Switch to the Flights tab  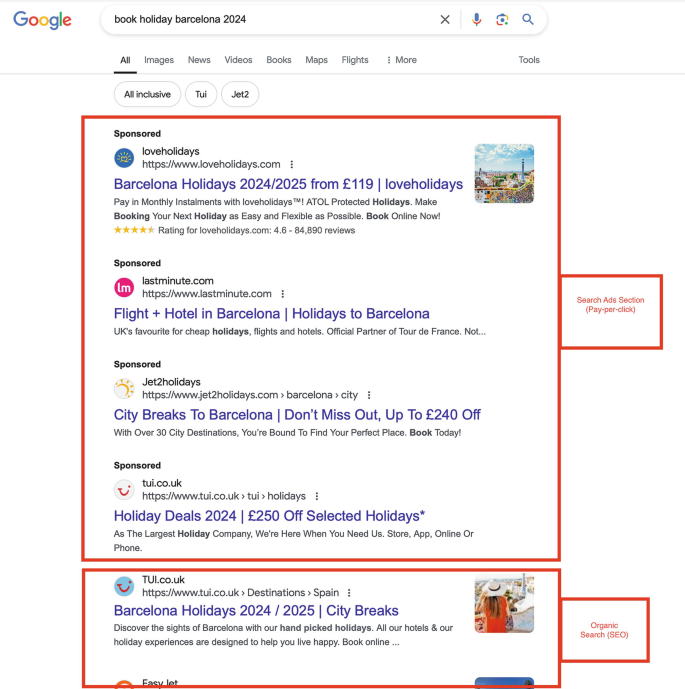[x=355, y=60]
